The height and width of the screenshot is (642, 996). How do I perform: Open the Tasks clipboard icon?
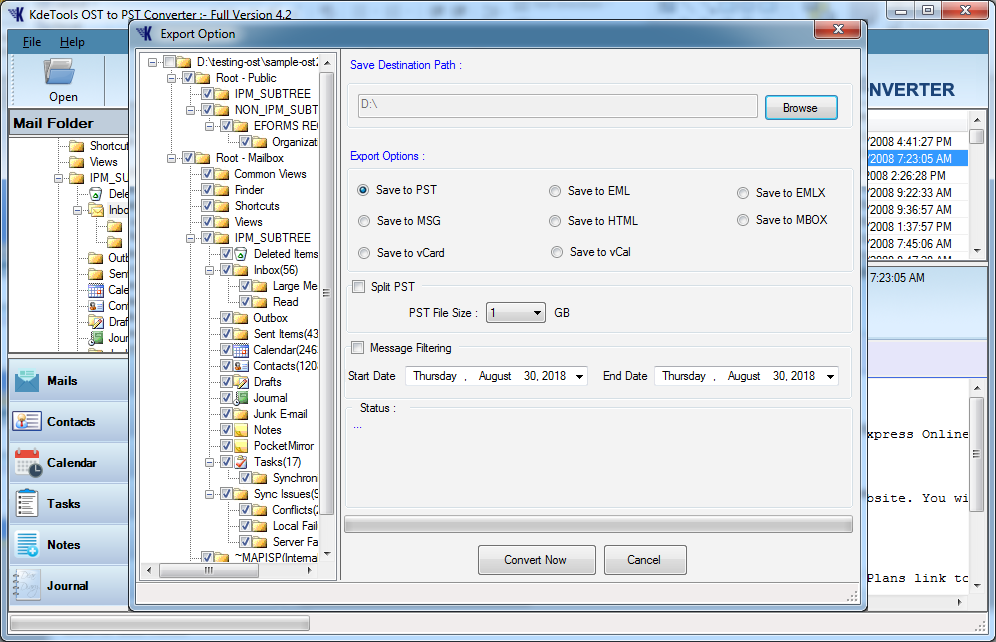click(27, 504)
